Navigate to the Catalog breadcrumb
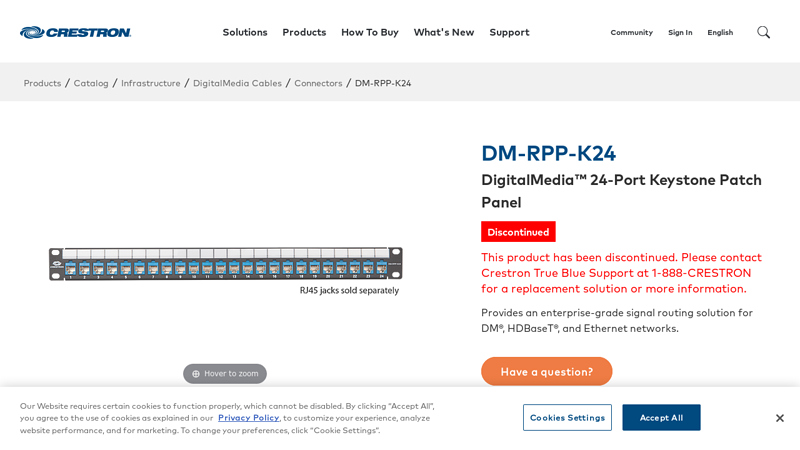 tap(91, 83)
